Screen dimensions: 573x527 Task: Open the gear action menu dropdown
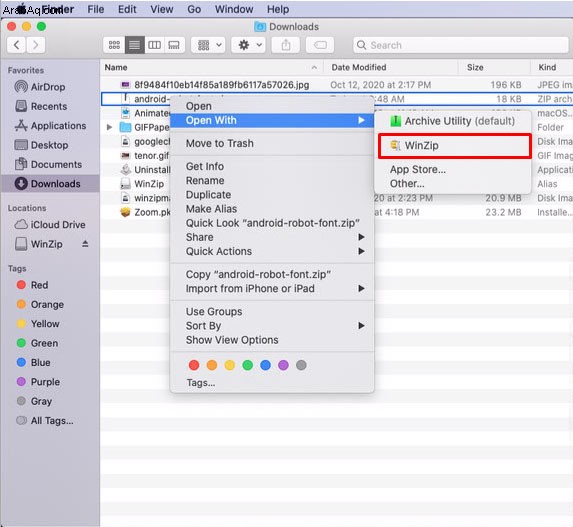[249, 45]
